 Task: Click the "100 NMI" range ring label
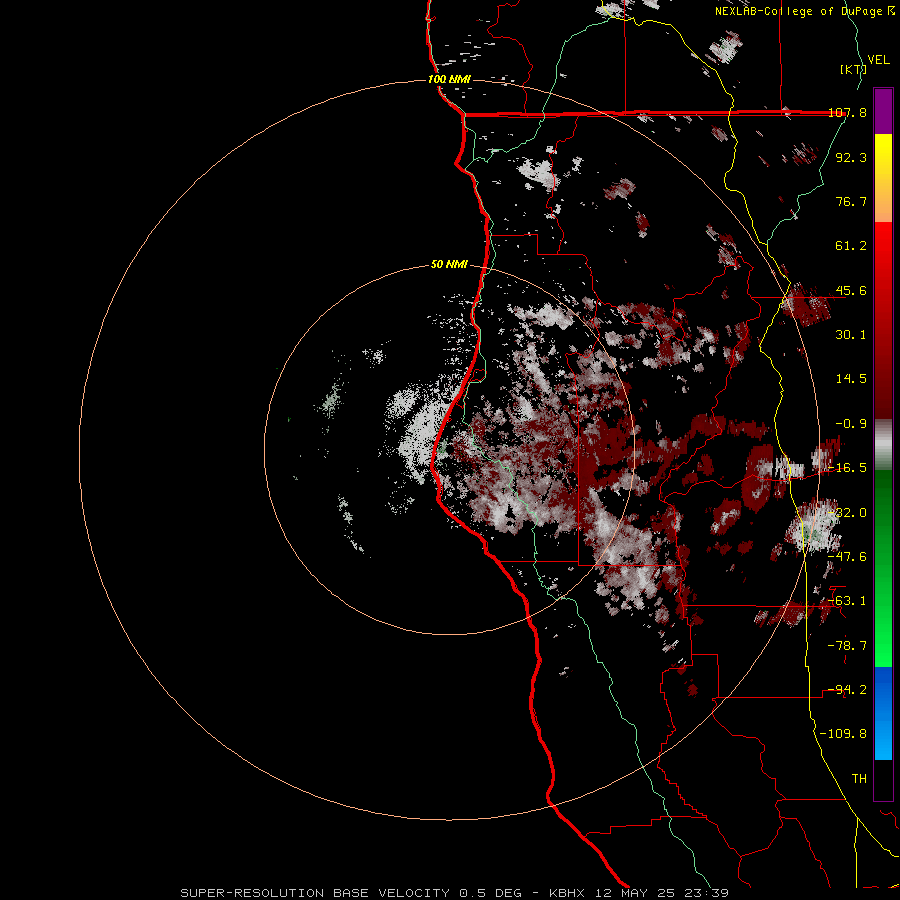click(449, 79)
